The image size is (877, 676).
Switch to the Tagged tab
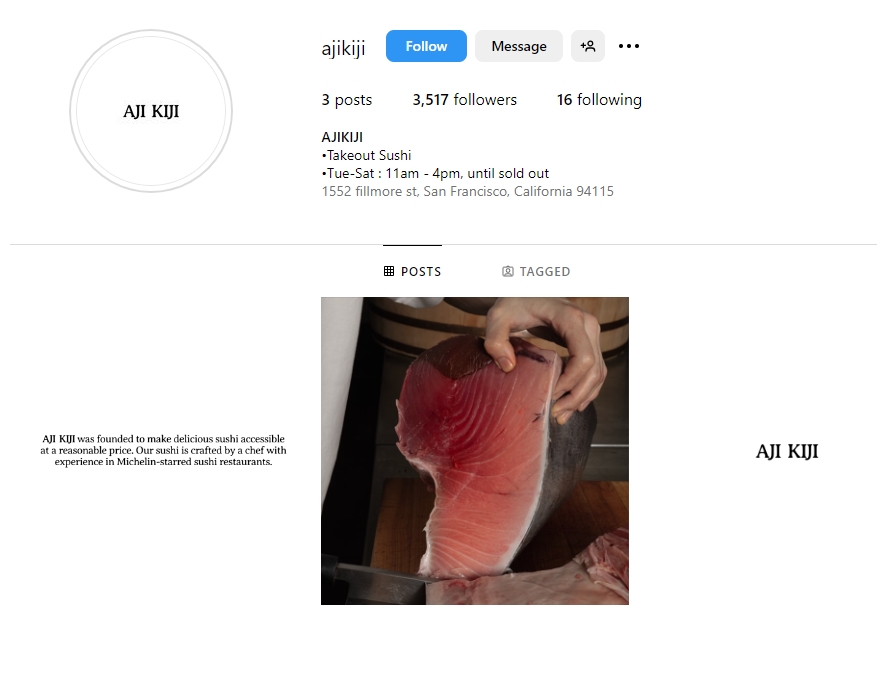(536, 271)
